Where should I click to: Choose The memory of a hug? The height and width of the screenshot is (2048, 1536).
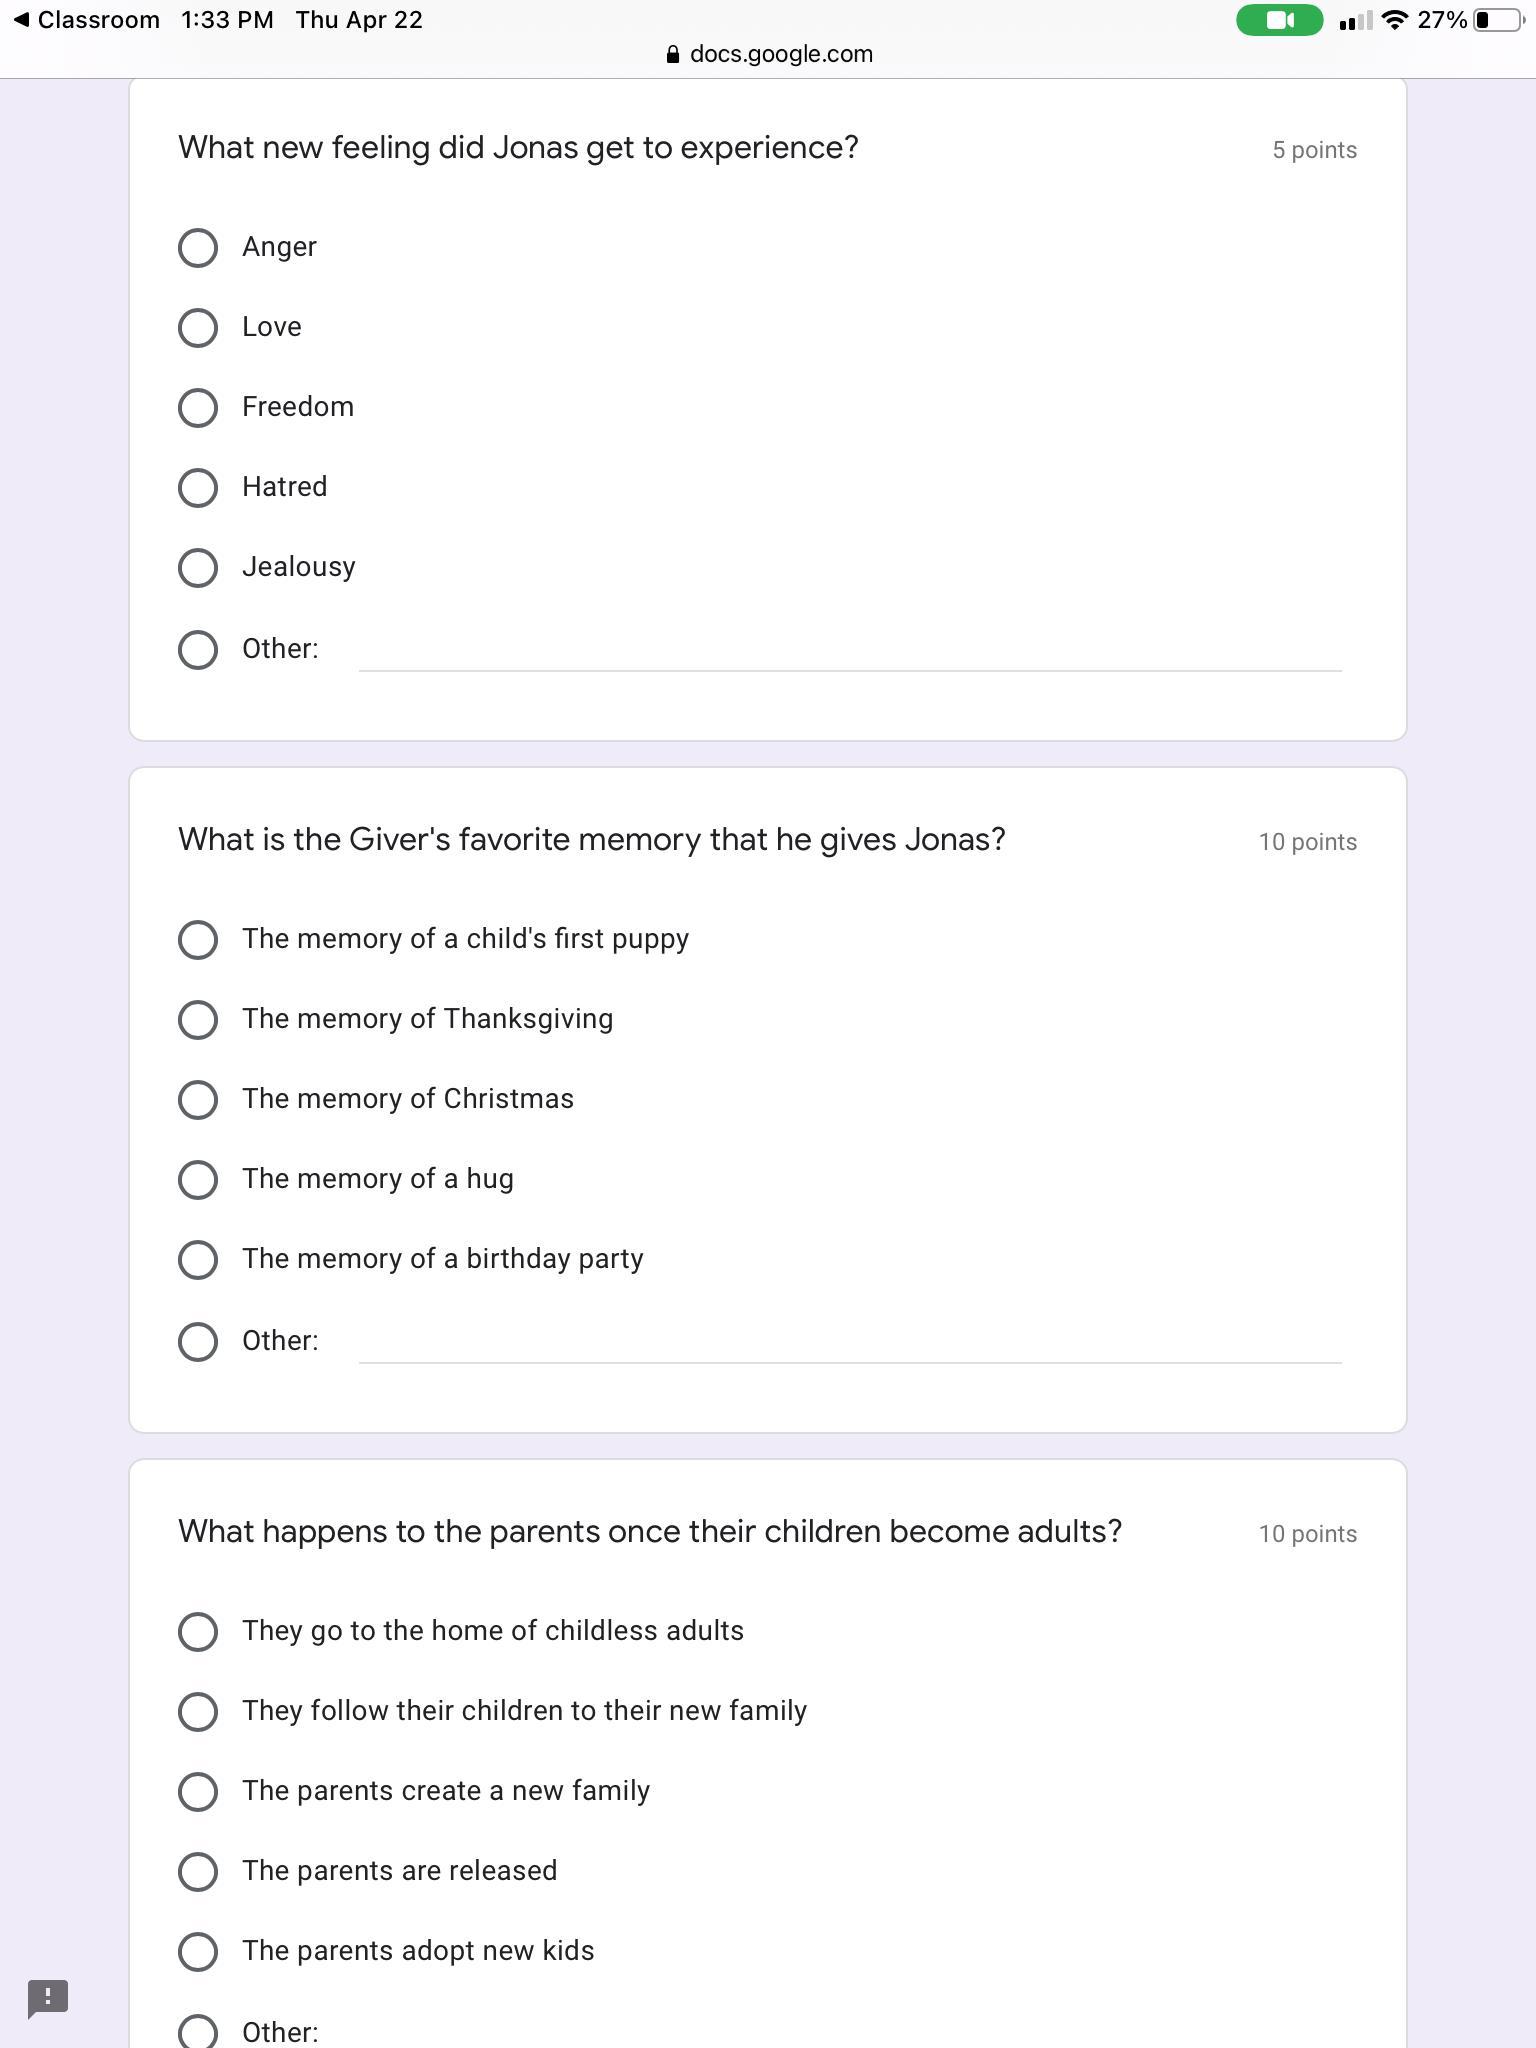point(198,1180)
